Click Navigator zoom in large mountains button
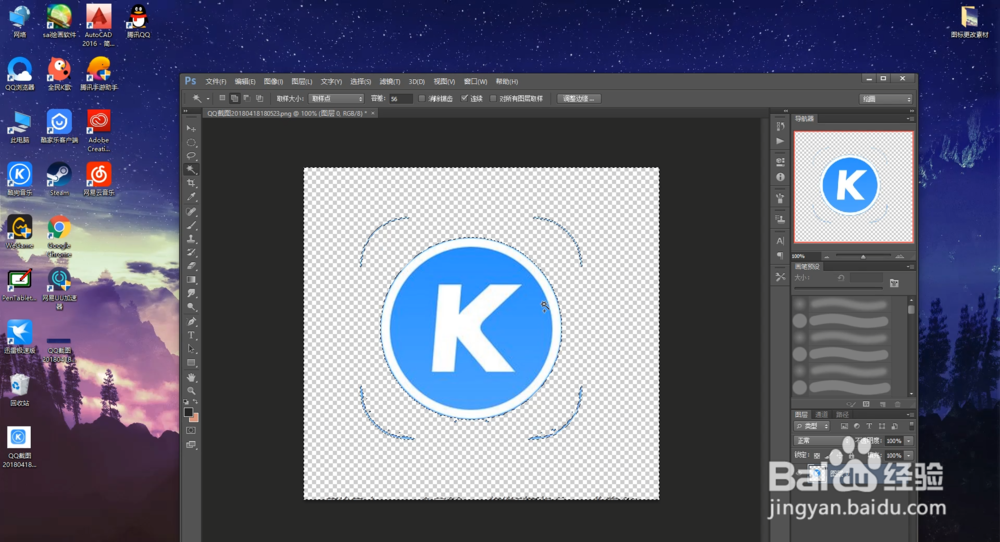The width and height of the screenshot is (1000, 542). (x=899, y=256)
